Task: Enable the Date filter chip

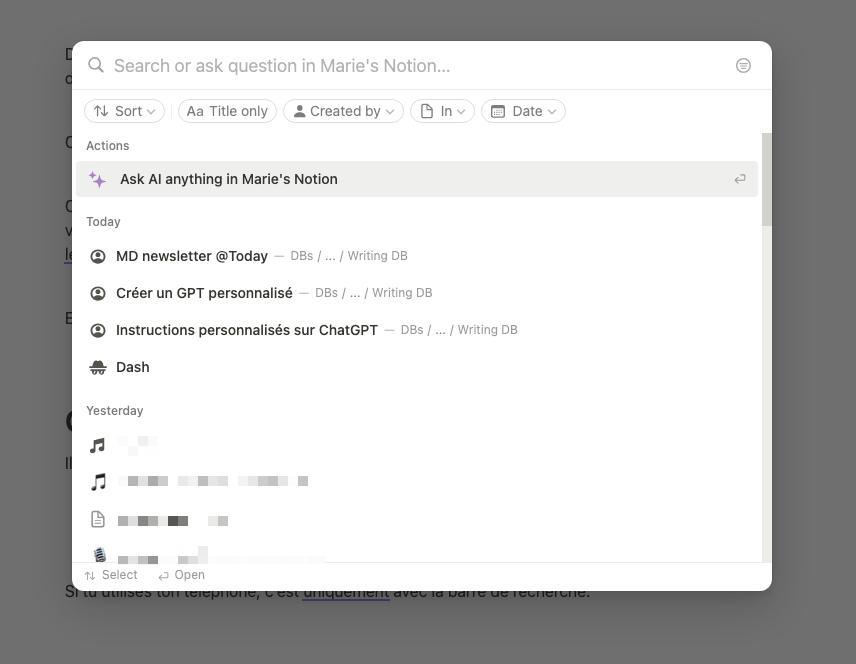Action: [523, 111]
